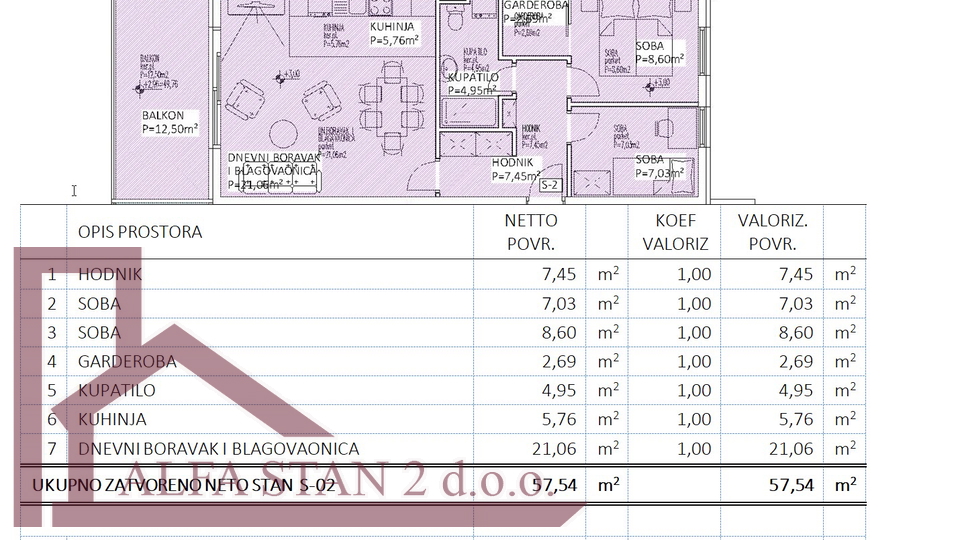This screenshot has height=540, width=960.
Task: Select the GARDEROBA row label in table
Action: pyautogui.click(x=127, y=361)
